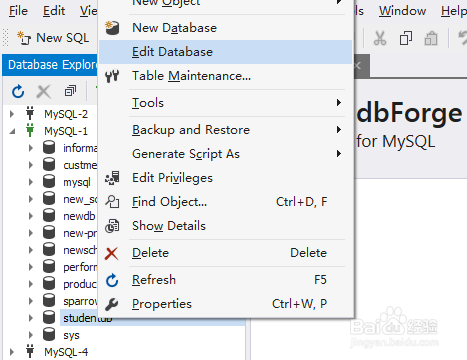The image size is (467, 360).
Task: Click the Edit Privileges icon
Action: click(x=112, y=178)
